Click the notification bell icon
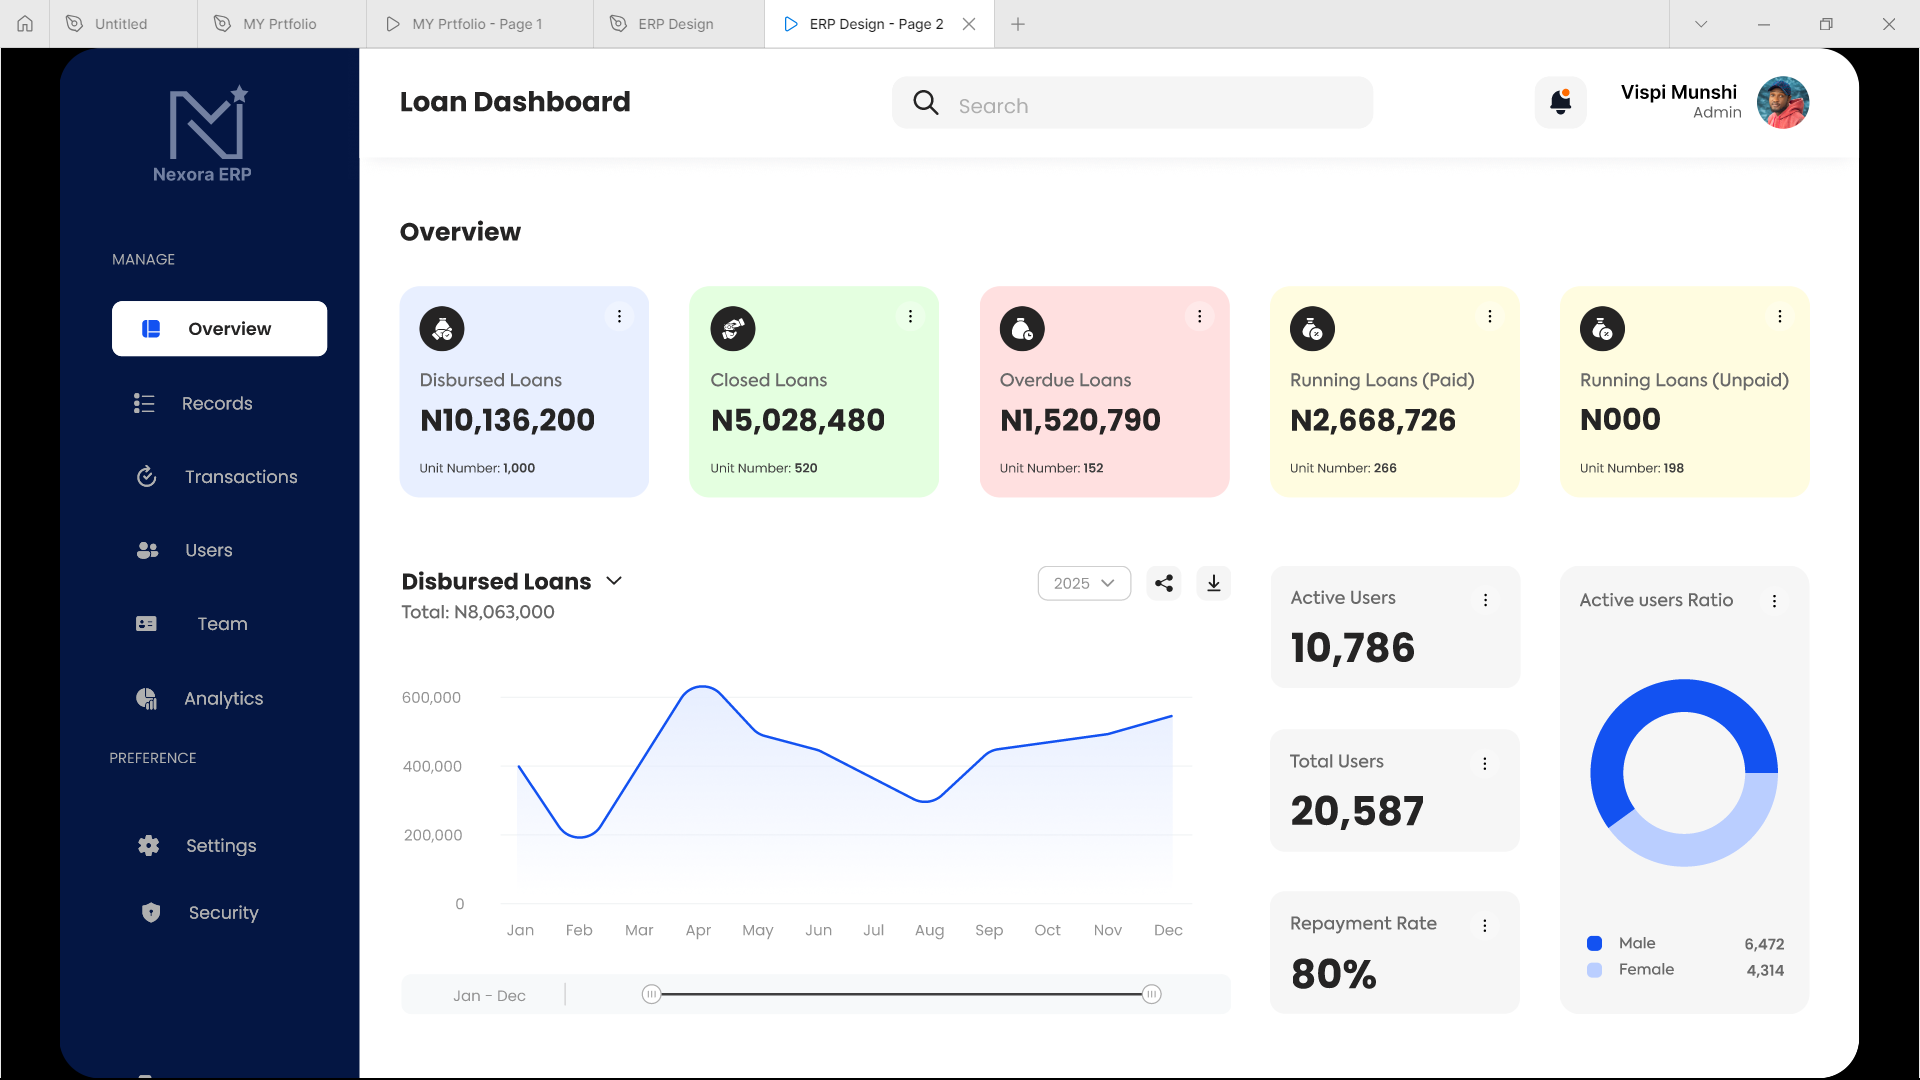Screen dimensions: 1920x1080 click(x=1560, y=102)
